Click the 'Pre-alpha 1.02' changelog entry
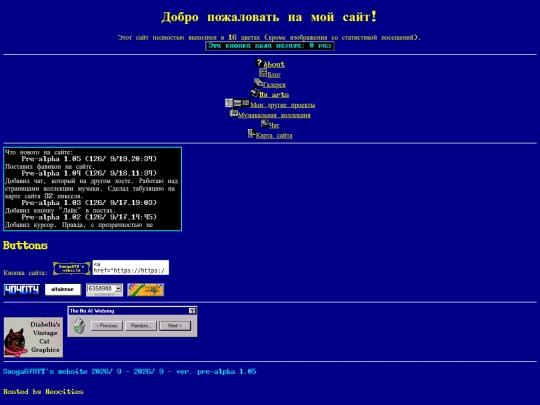This screenshot has width=540, height=405. [89, 217]
